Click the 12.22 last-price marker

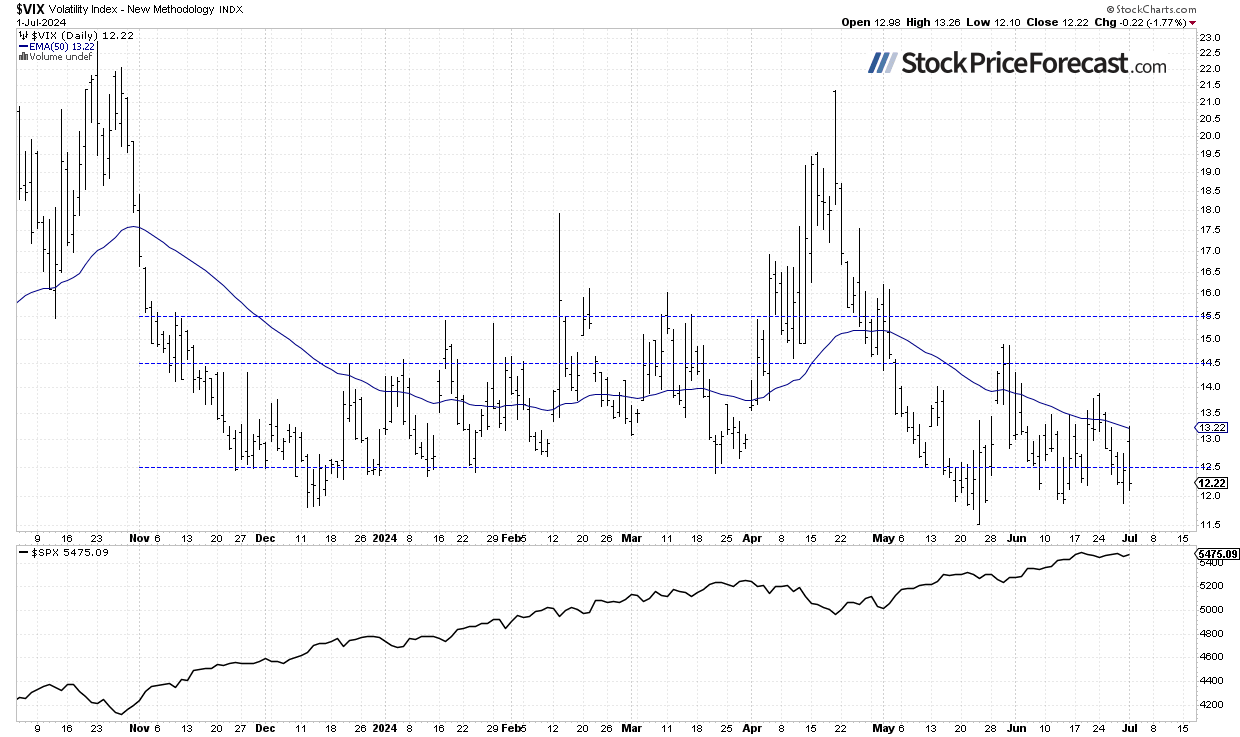1211,482
